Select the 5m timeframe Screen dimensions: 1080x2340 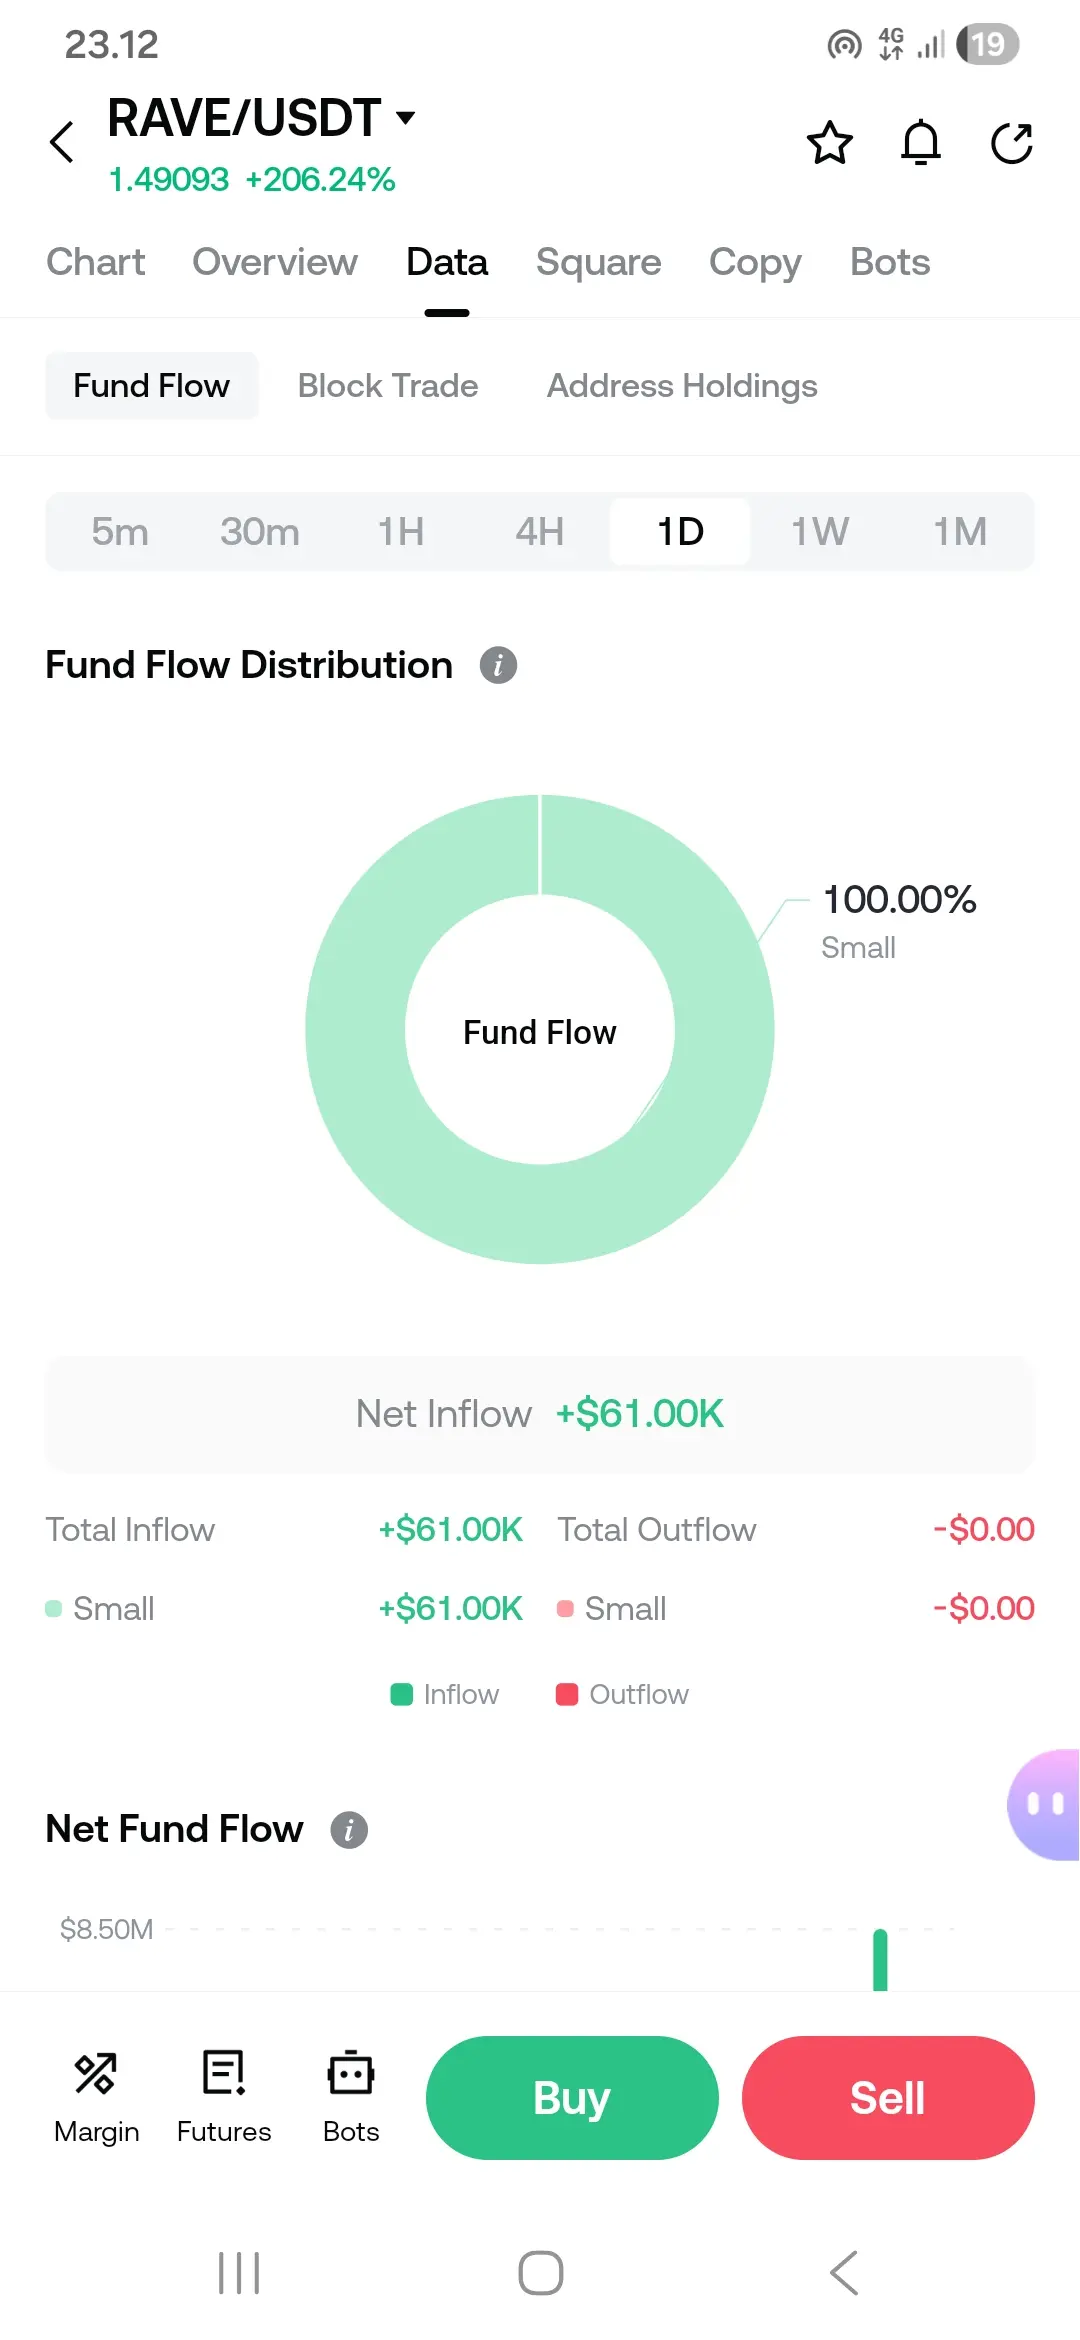tap(120, 532)
